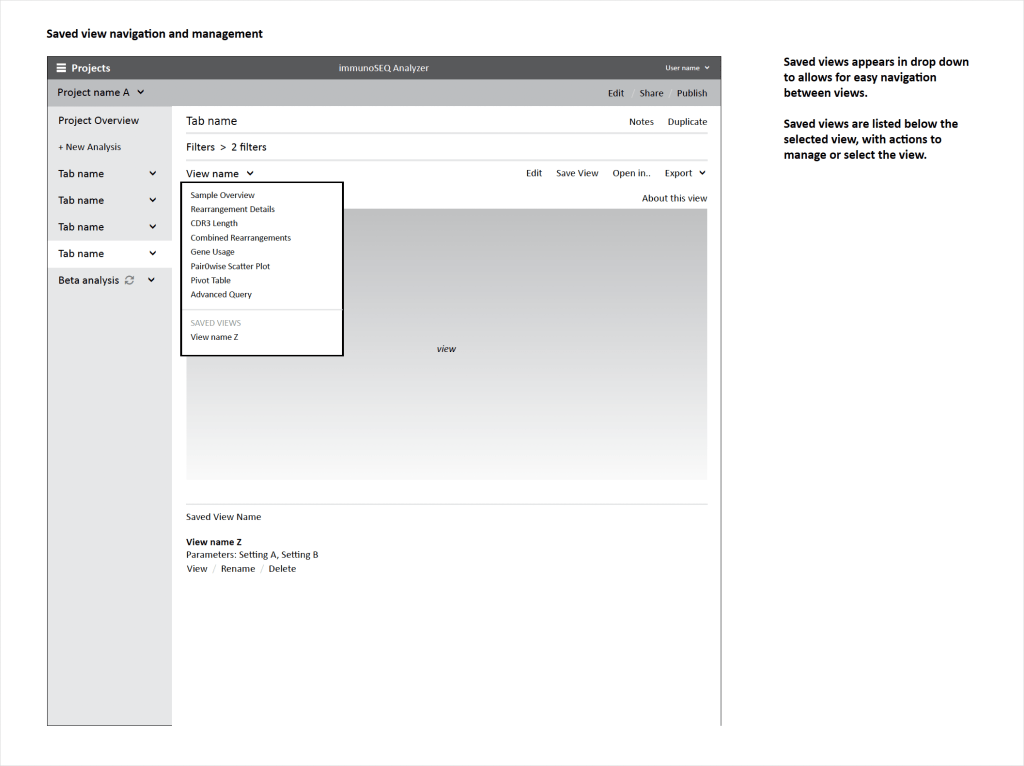Choose Pivot Table in the view list
Screen dimensions: 1024x766
[210, 280]
